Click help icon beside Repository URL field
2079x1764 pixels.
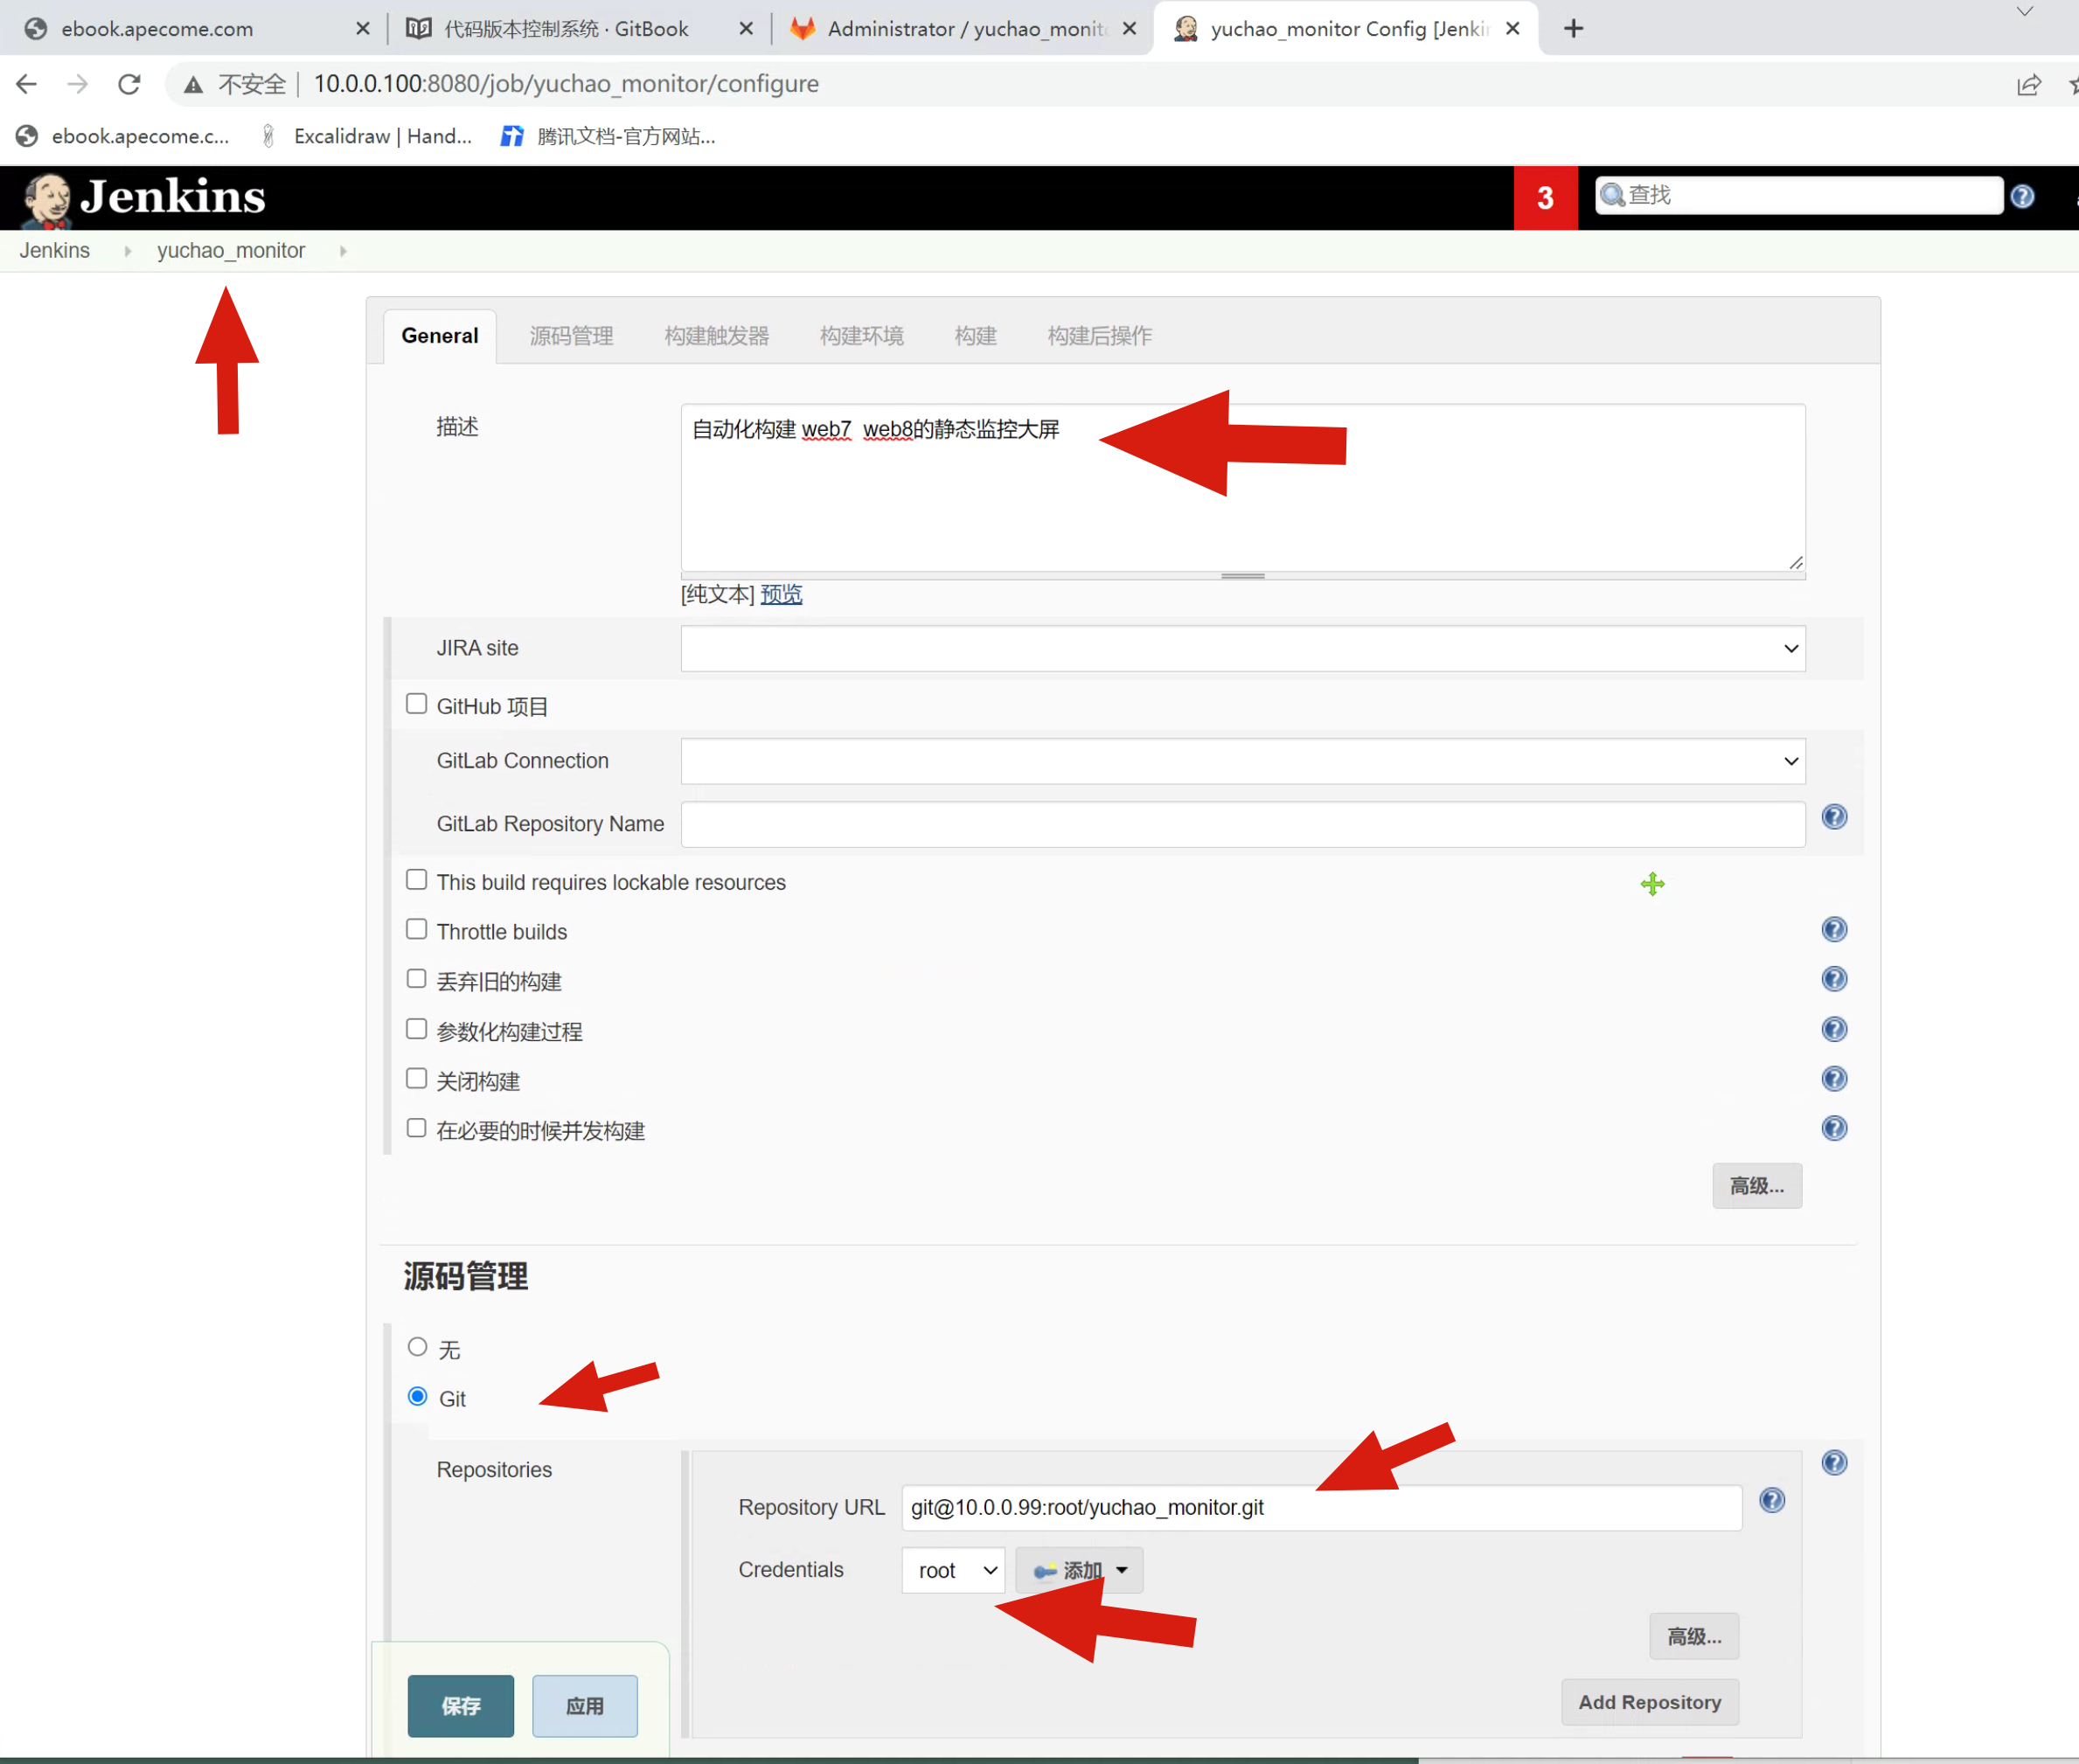tap(1771, 1500)
